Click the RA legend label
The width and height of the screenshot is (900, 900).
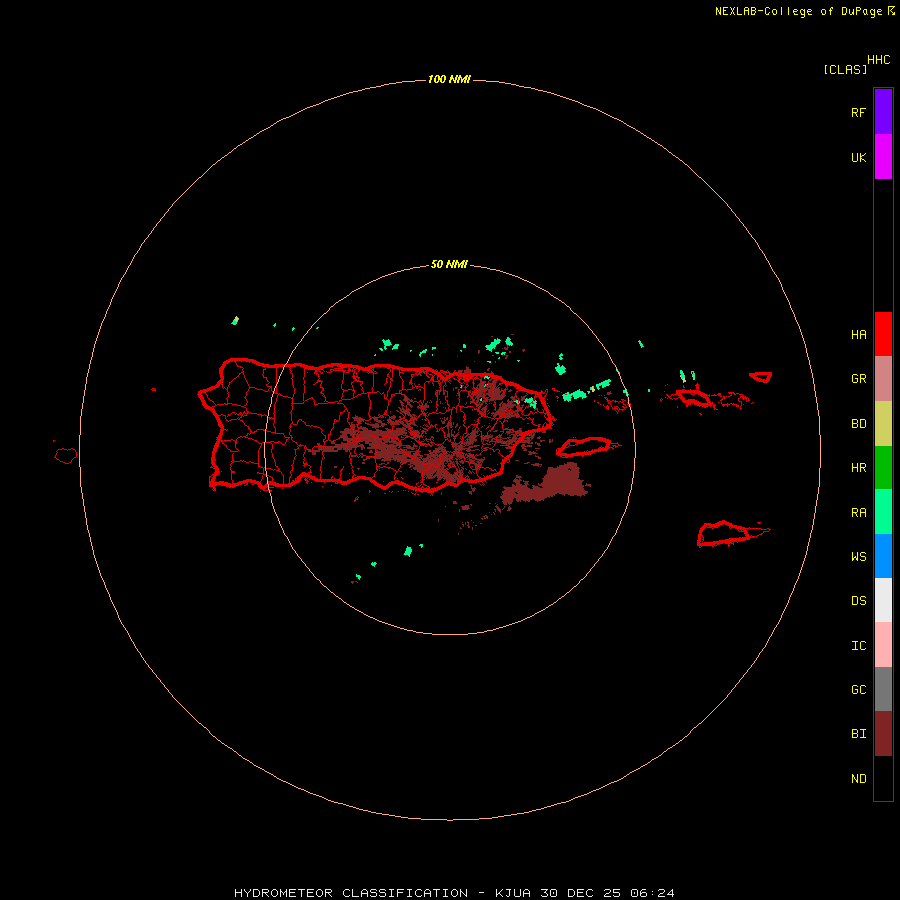(858, 513)
